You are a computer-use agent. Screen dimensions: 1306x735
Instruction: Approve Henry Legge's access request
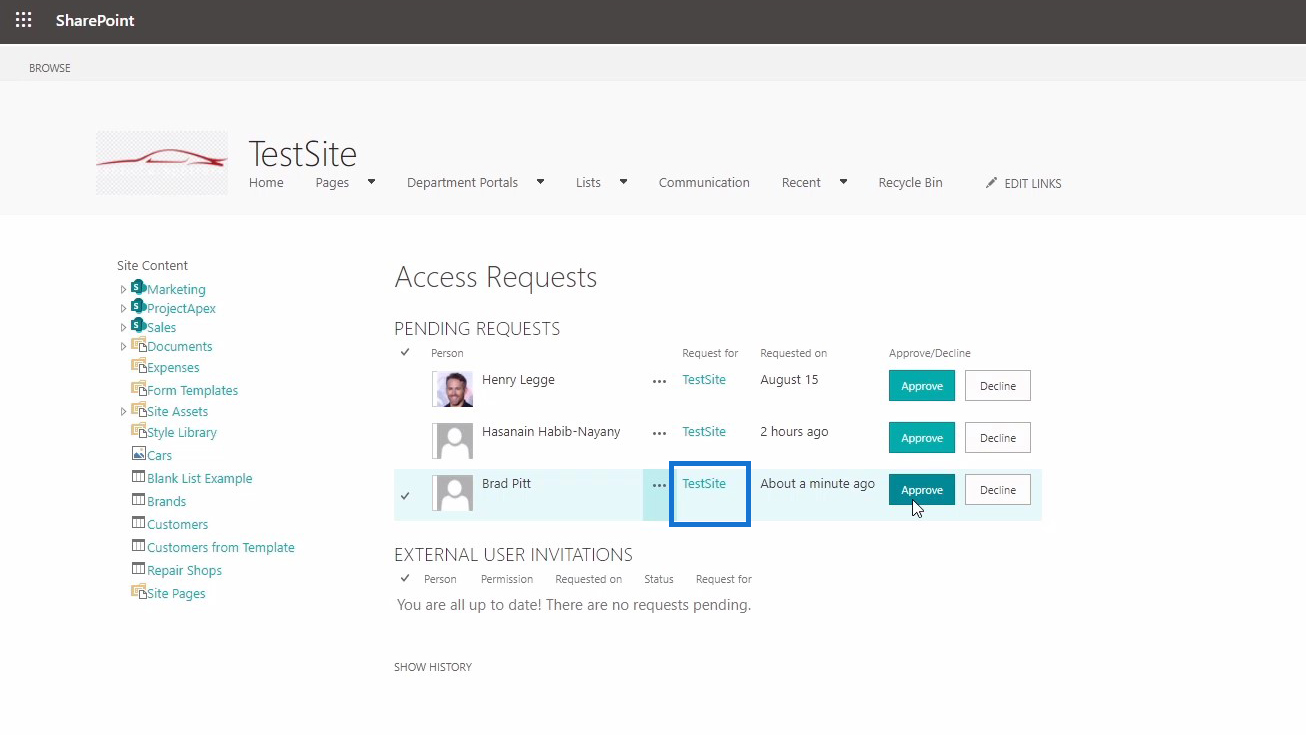(922, 386)
